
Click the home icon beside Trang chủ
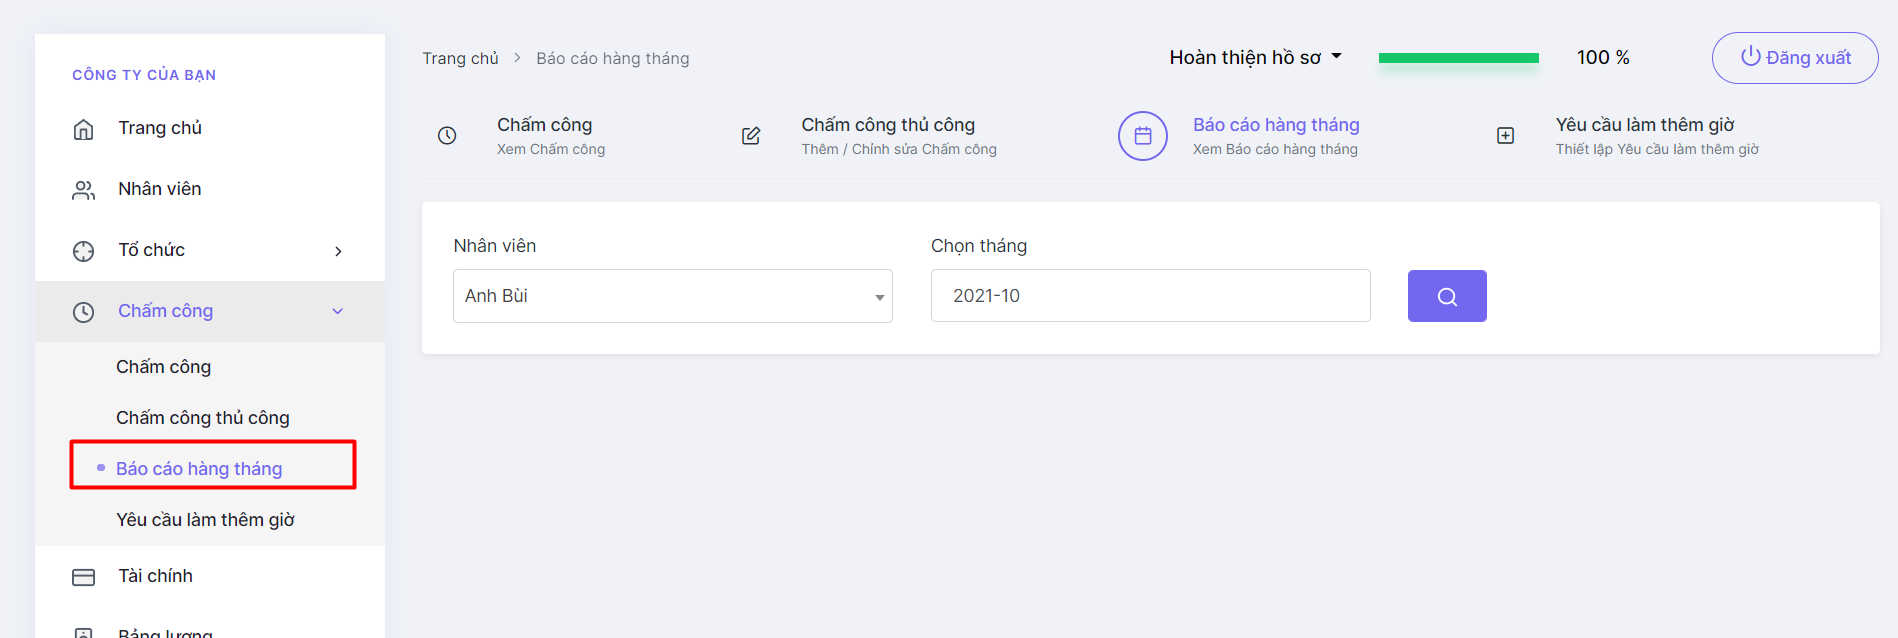84,129
